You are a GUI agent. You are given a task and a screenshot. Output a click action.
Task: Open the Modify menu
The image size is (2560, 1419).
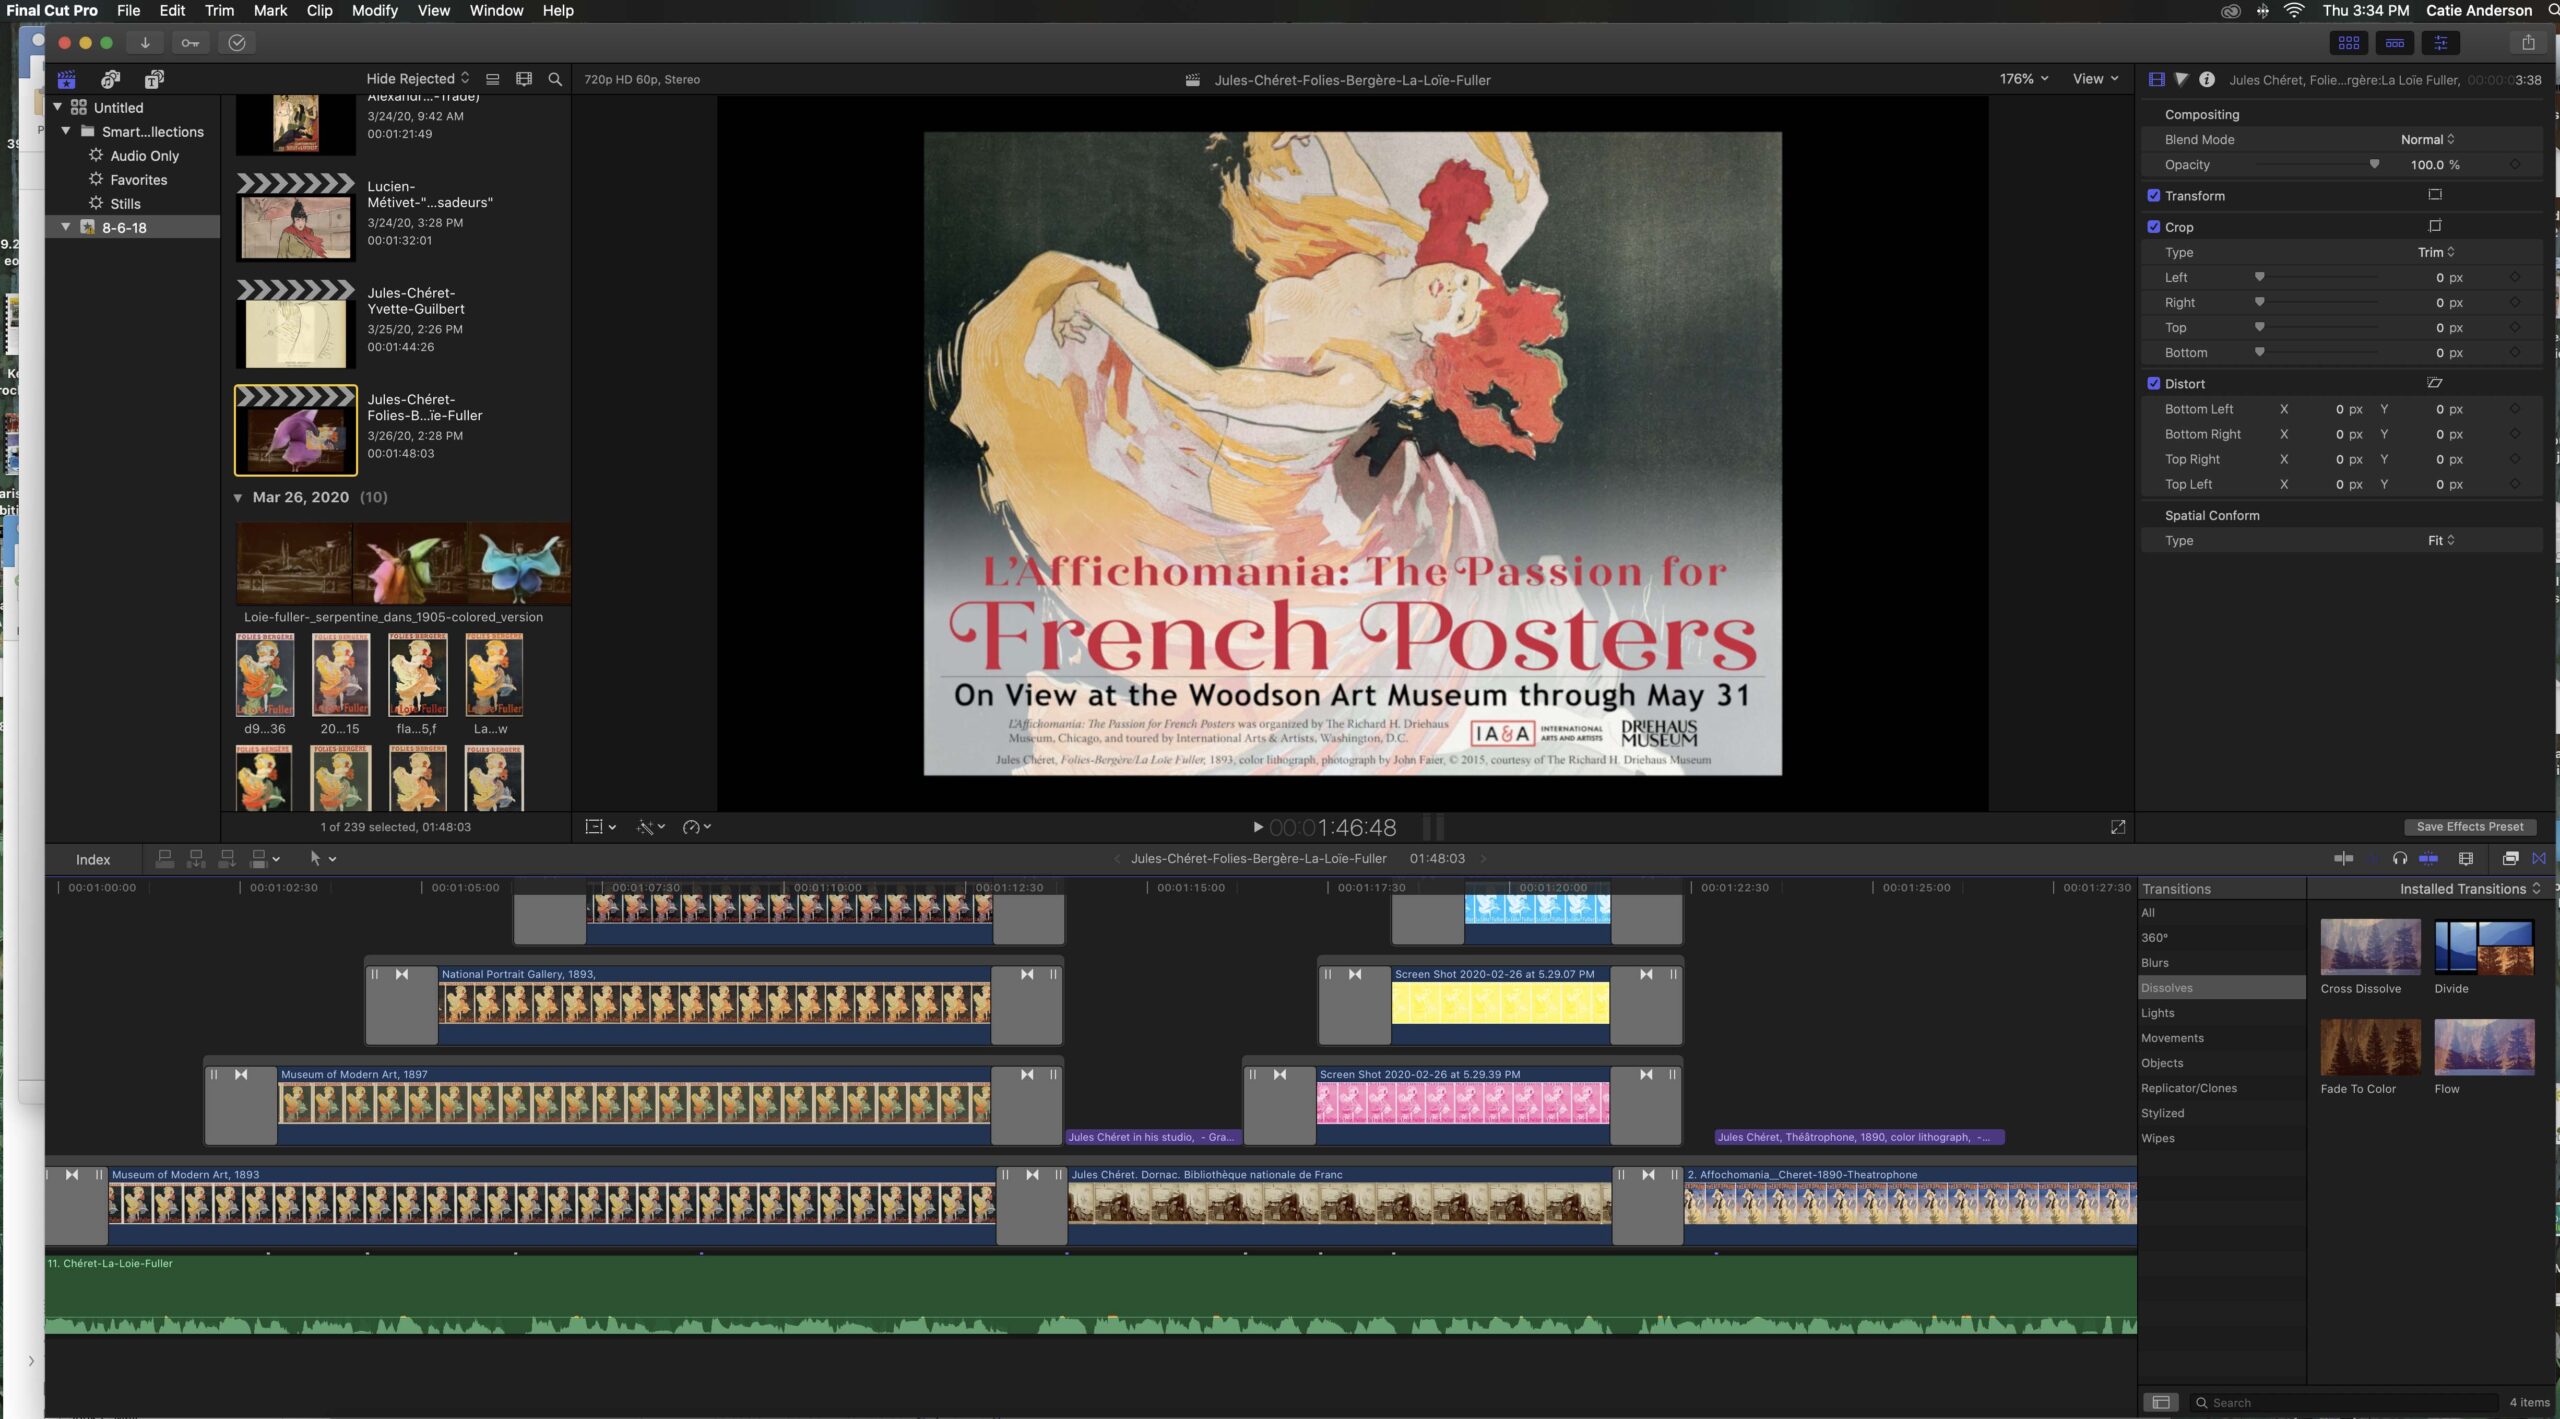(375, 10)
